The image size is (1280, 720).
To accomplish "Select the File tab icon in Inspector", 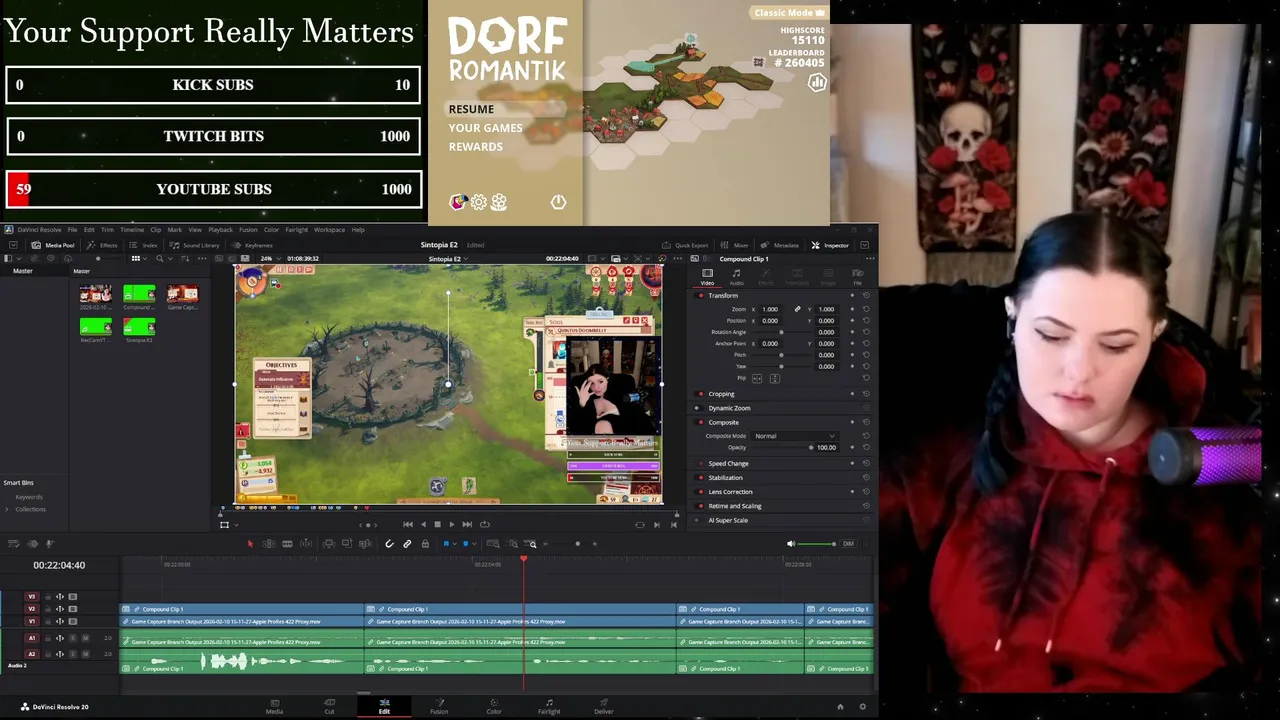I will [x=857, y=276].
